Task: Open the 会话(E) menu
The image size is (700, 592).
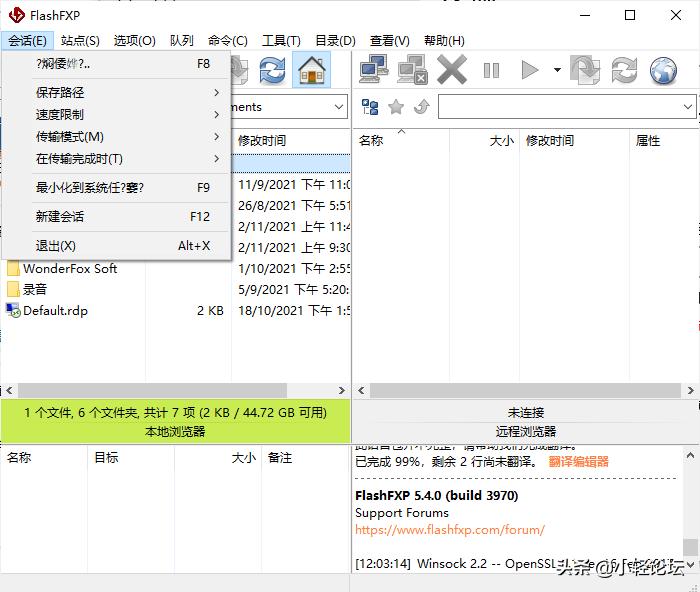Action: [27, 41]
